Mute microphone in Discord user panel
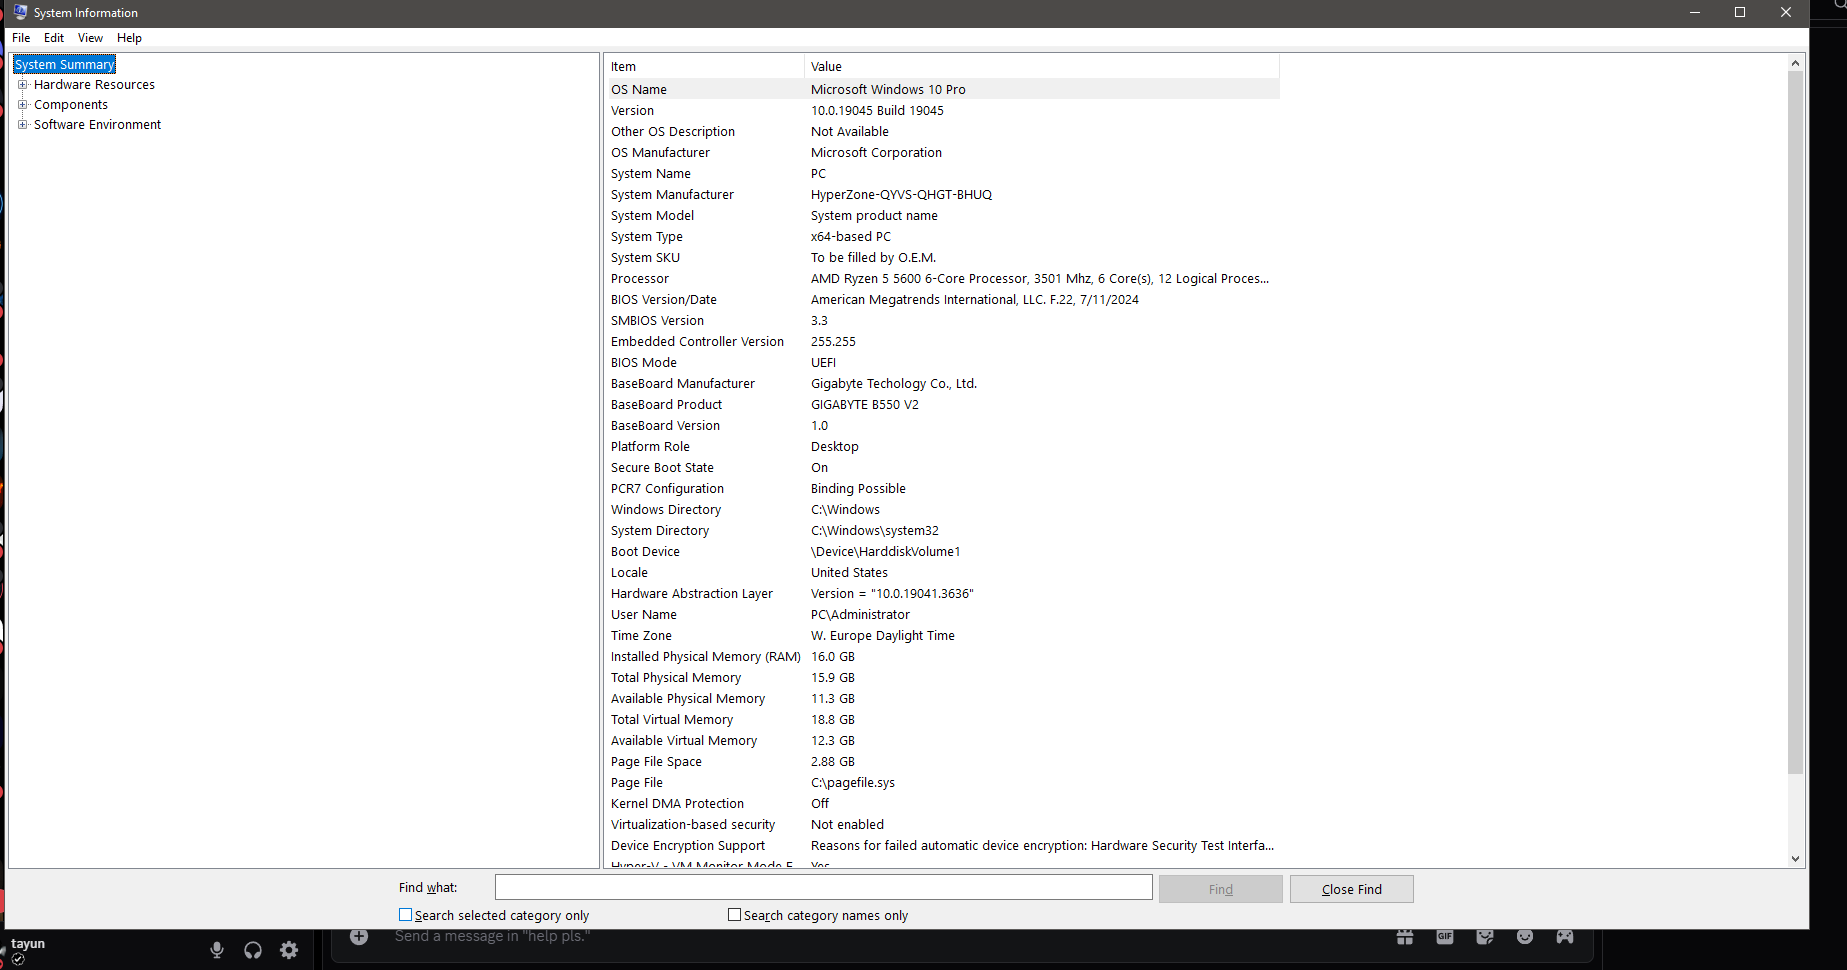 coord(217,950)
